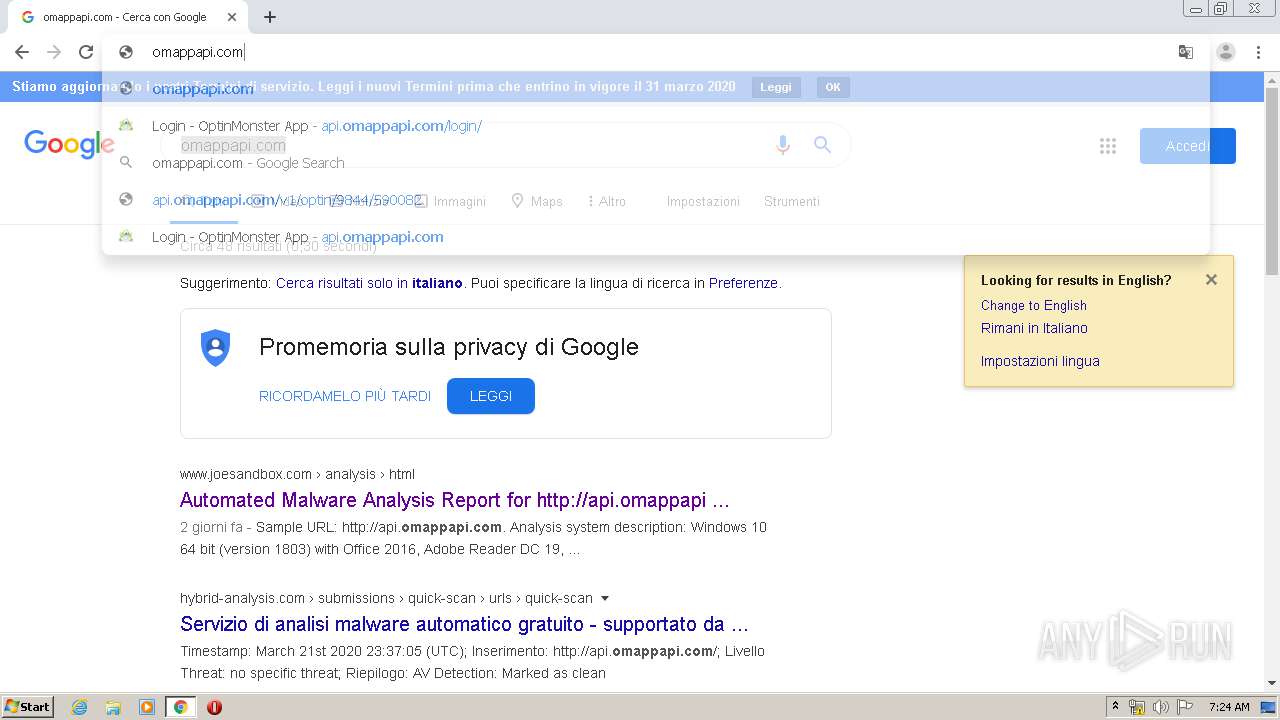The image size is (1280, 720).
Task: Click the Accedi sign-in button
Action: click(1188, 146)
